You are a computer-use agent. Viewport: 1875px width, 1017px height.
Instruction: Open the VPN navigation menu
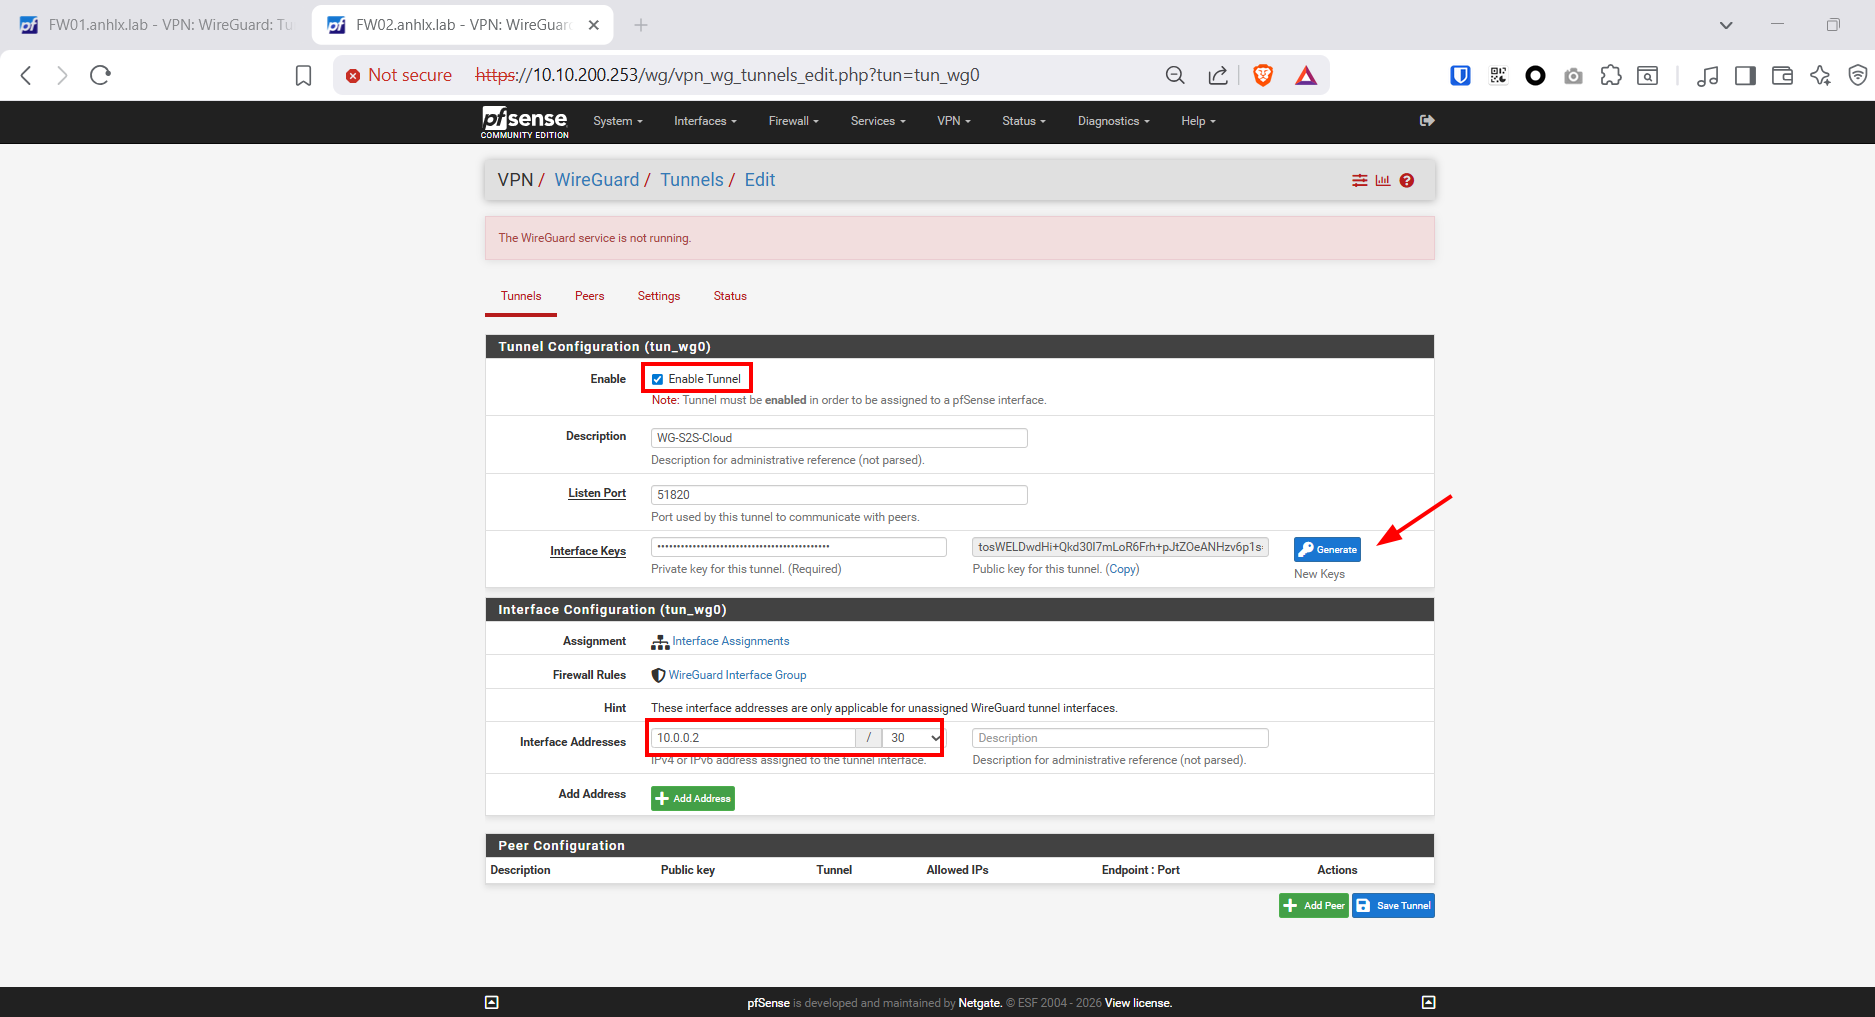[953, 121]
